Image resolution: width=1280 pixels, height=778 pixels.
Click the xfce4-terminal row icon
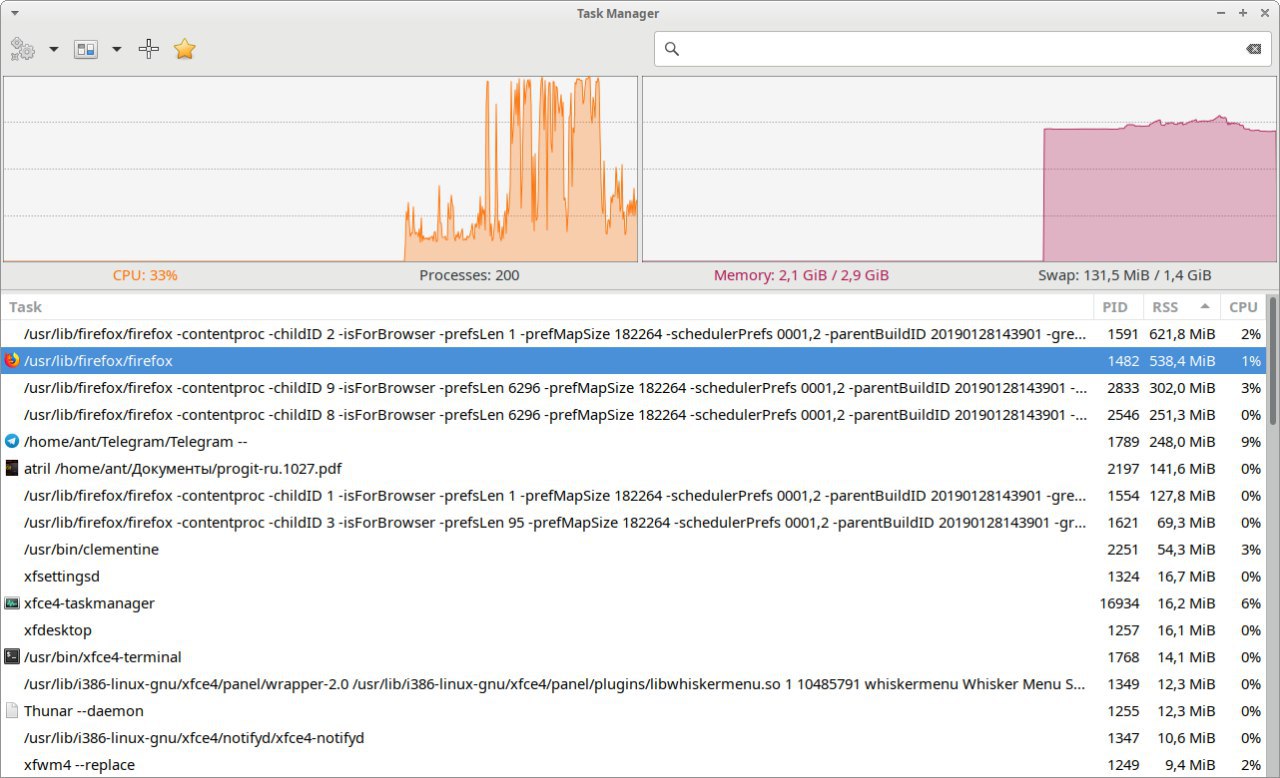pyautogui.click(x=12, y=657)
